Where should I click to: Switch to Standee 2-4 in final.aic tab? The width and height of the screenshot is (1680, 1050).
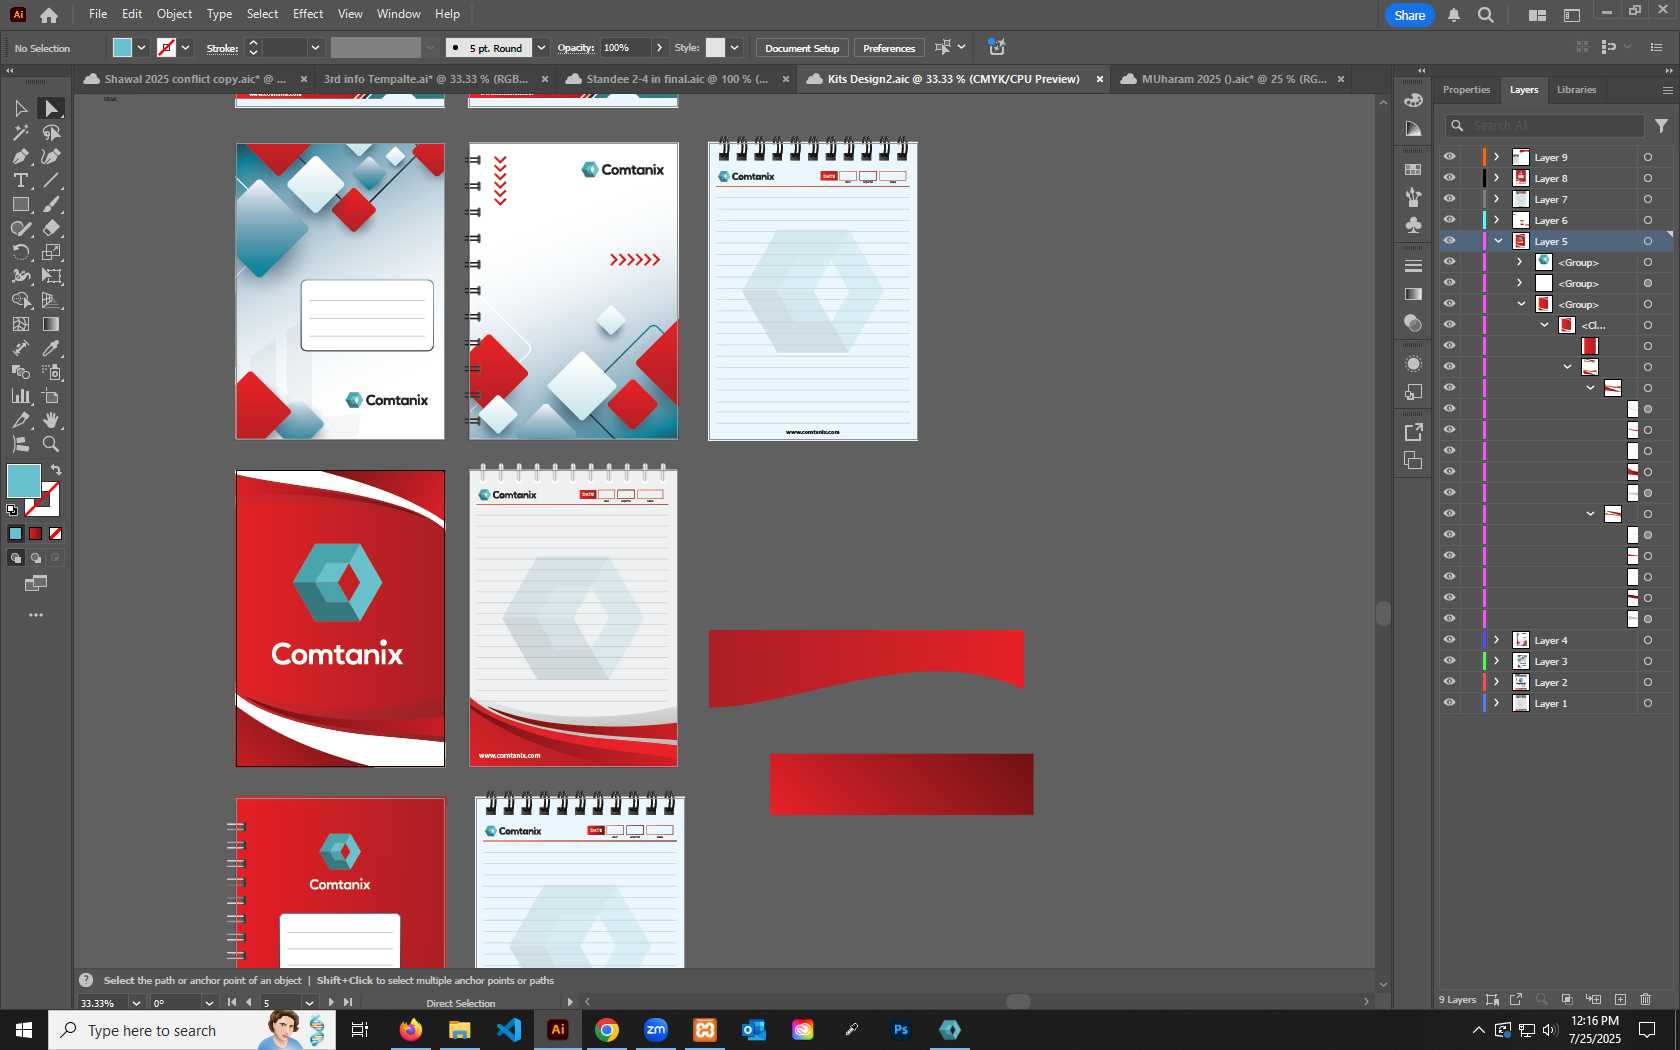(677, 79)
